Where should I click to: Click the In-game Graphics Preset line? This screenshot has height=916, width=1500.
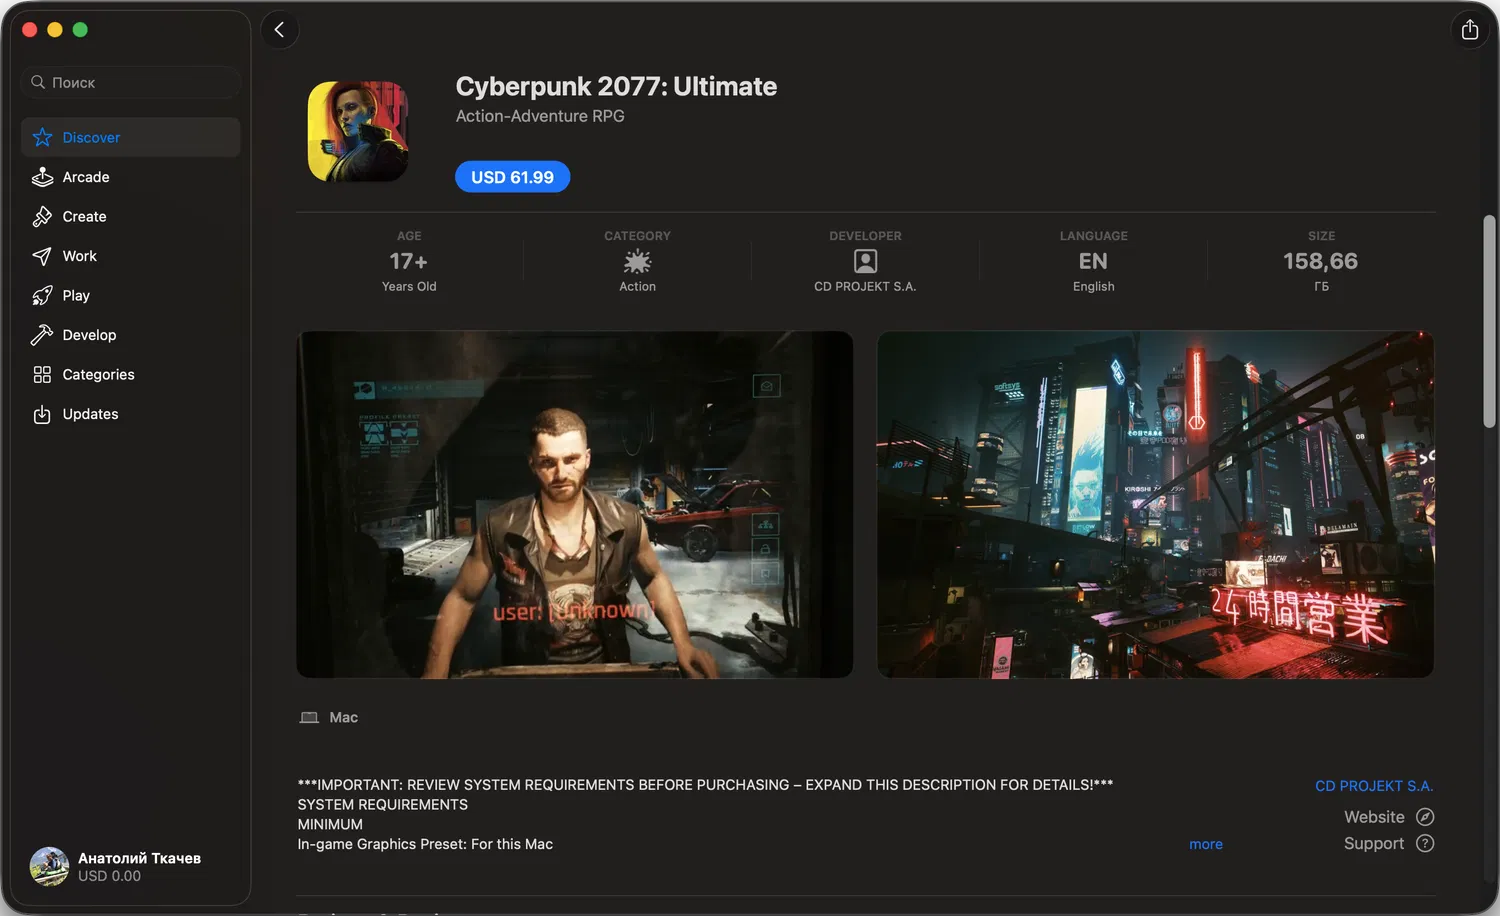(x=425, y=844)
